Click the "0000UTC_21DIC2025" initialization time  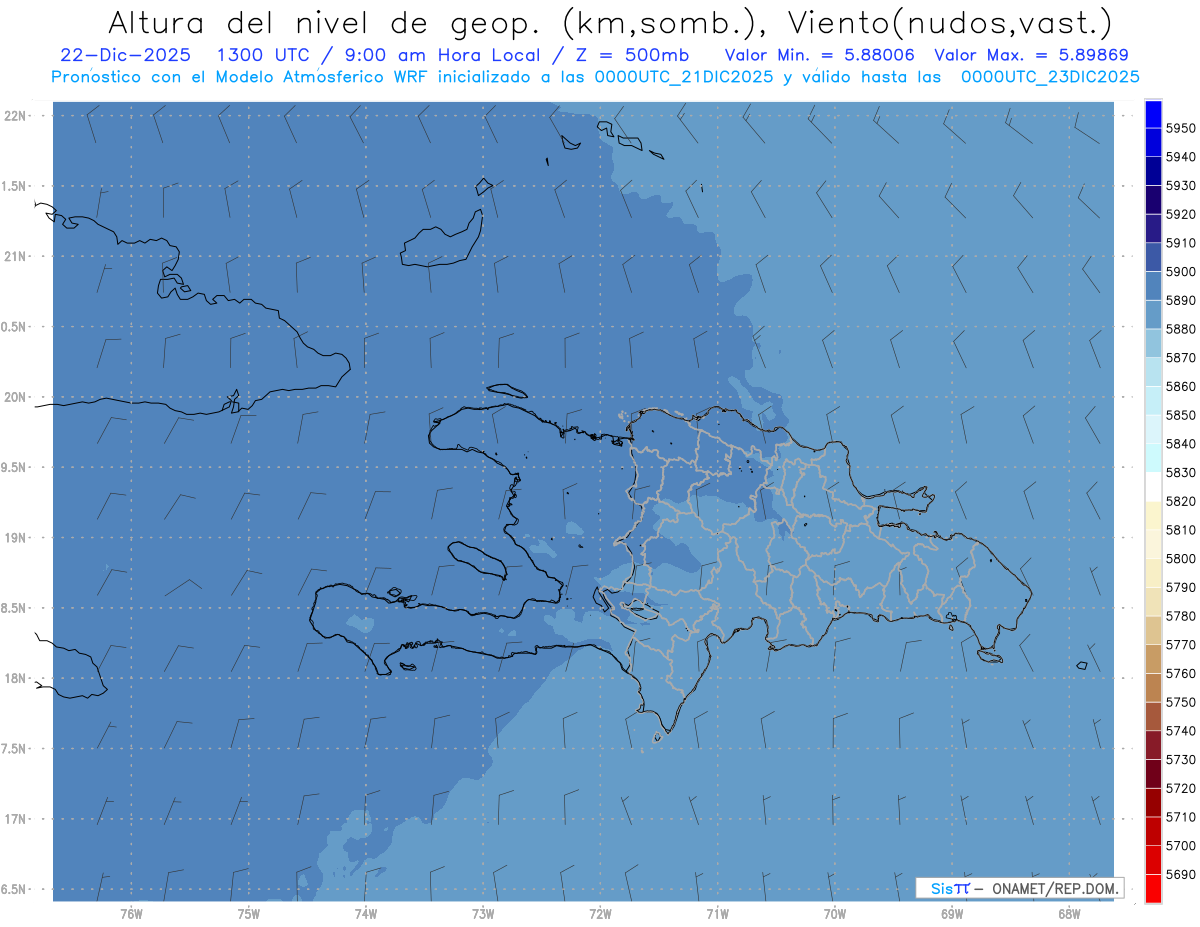(684, 77)
